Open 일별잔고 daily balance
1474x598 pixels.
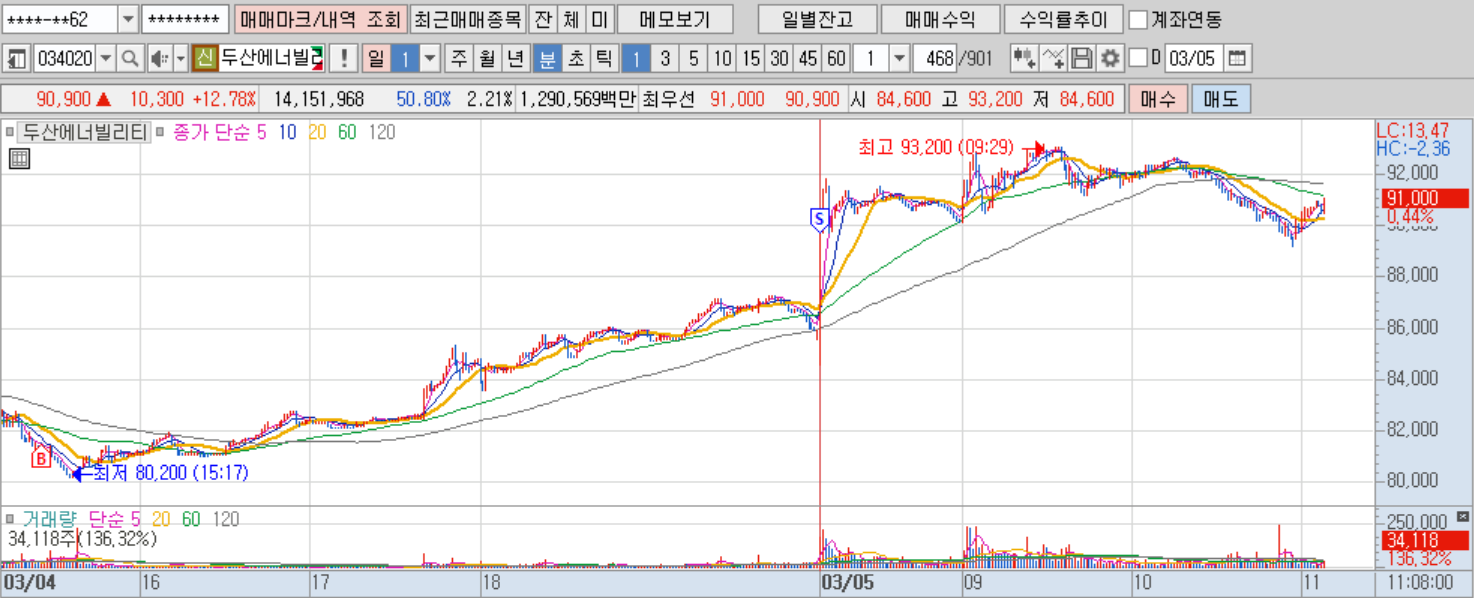tap(818, 19)
